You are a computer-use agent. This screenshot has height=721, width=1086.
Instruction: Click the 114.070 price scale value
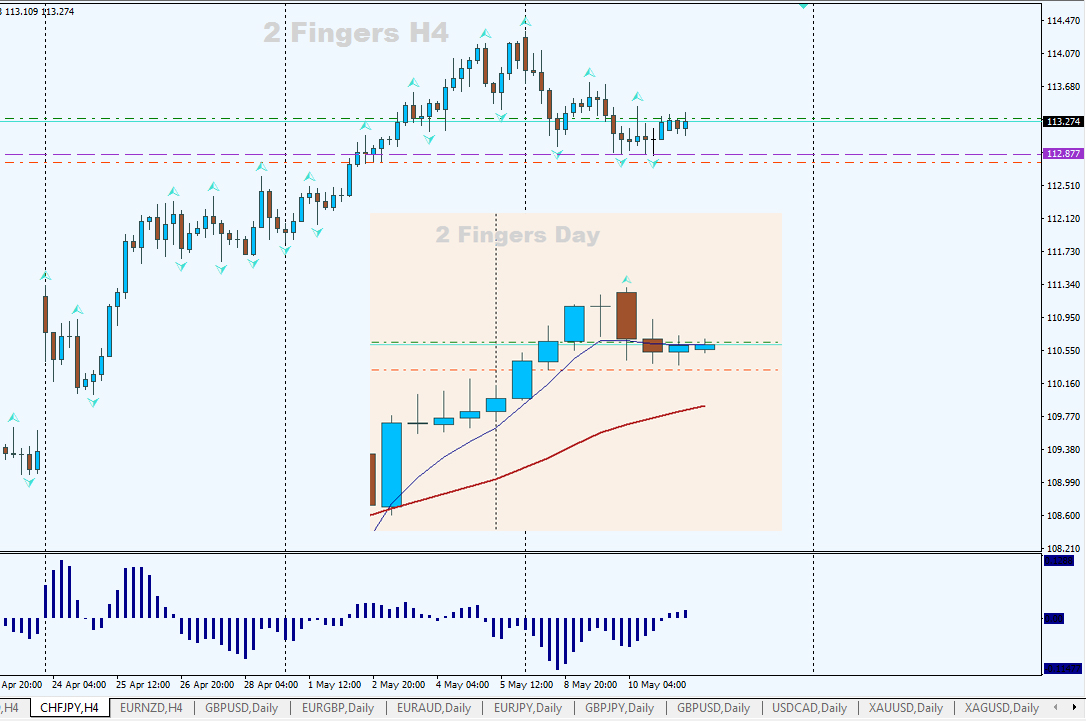click(x=1063, y=53)
